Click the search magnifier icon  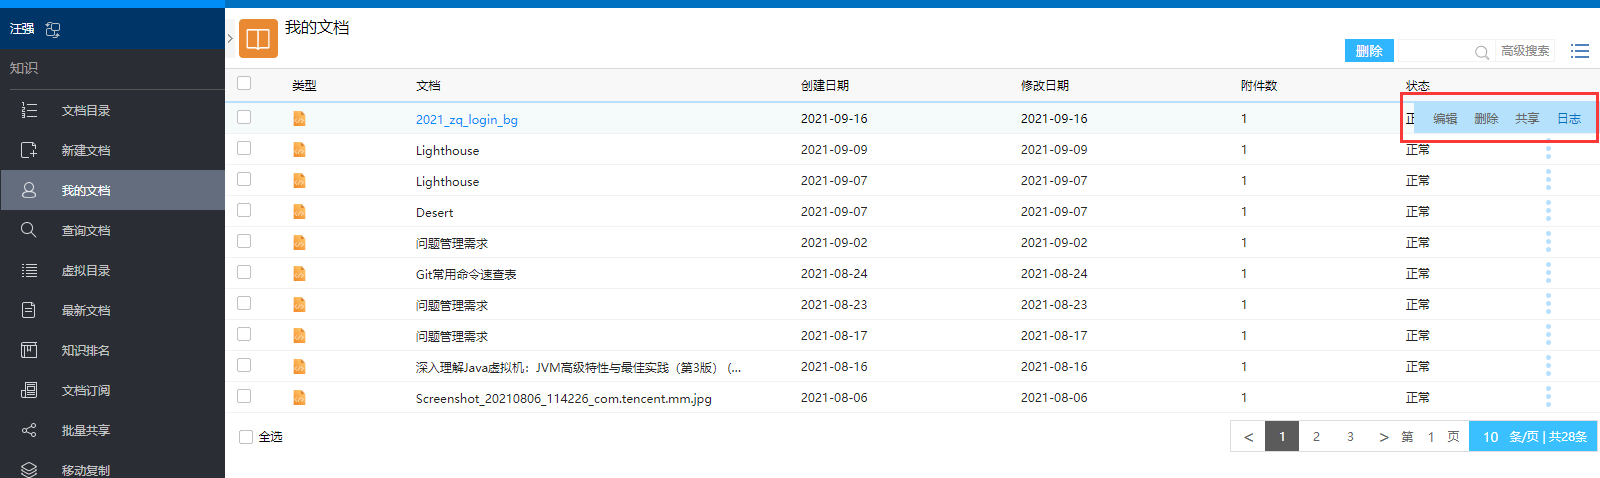1482,52
